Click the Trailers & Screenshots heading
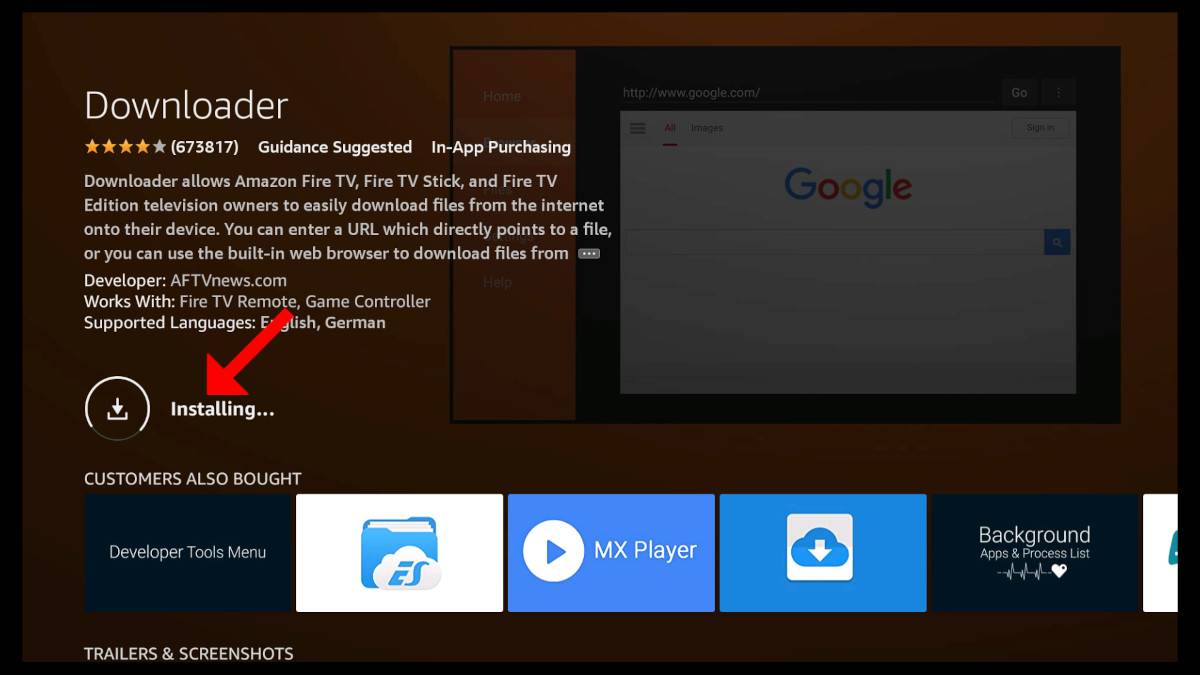Image resolution: width=1200 pixels, height=675 pixels. (x=189, y=654)
